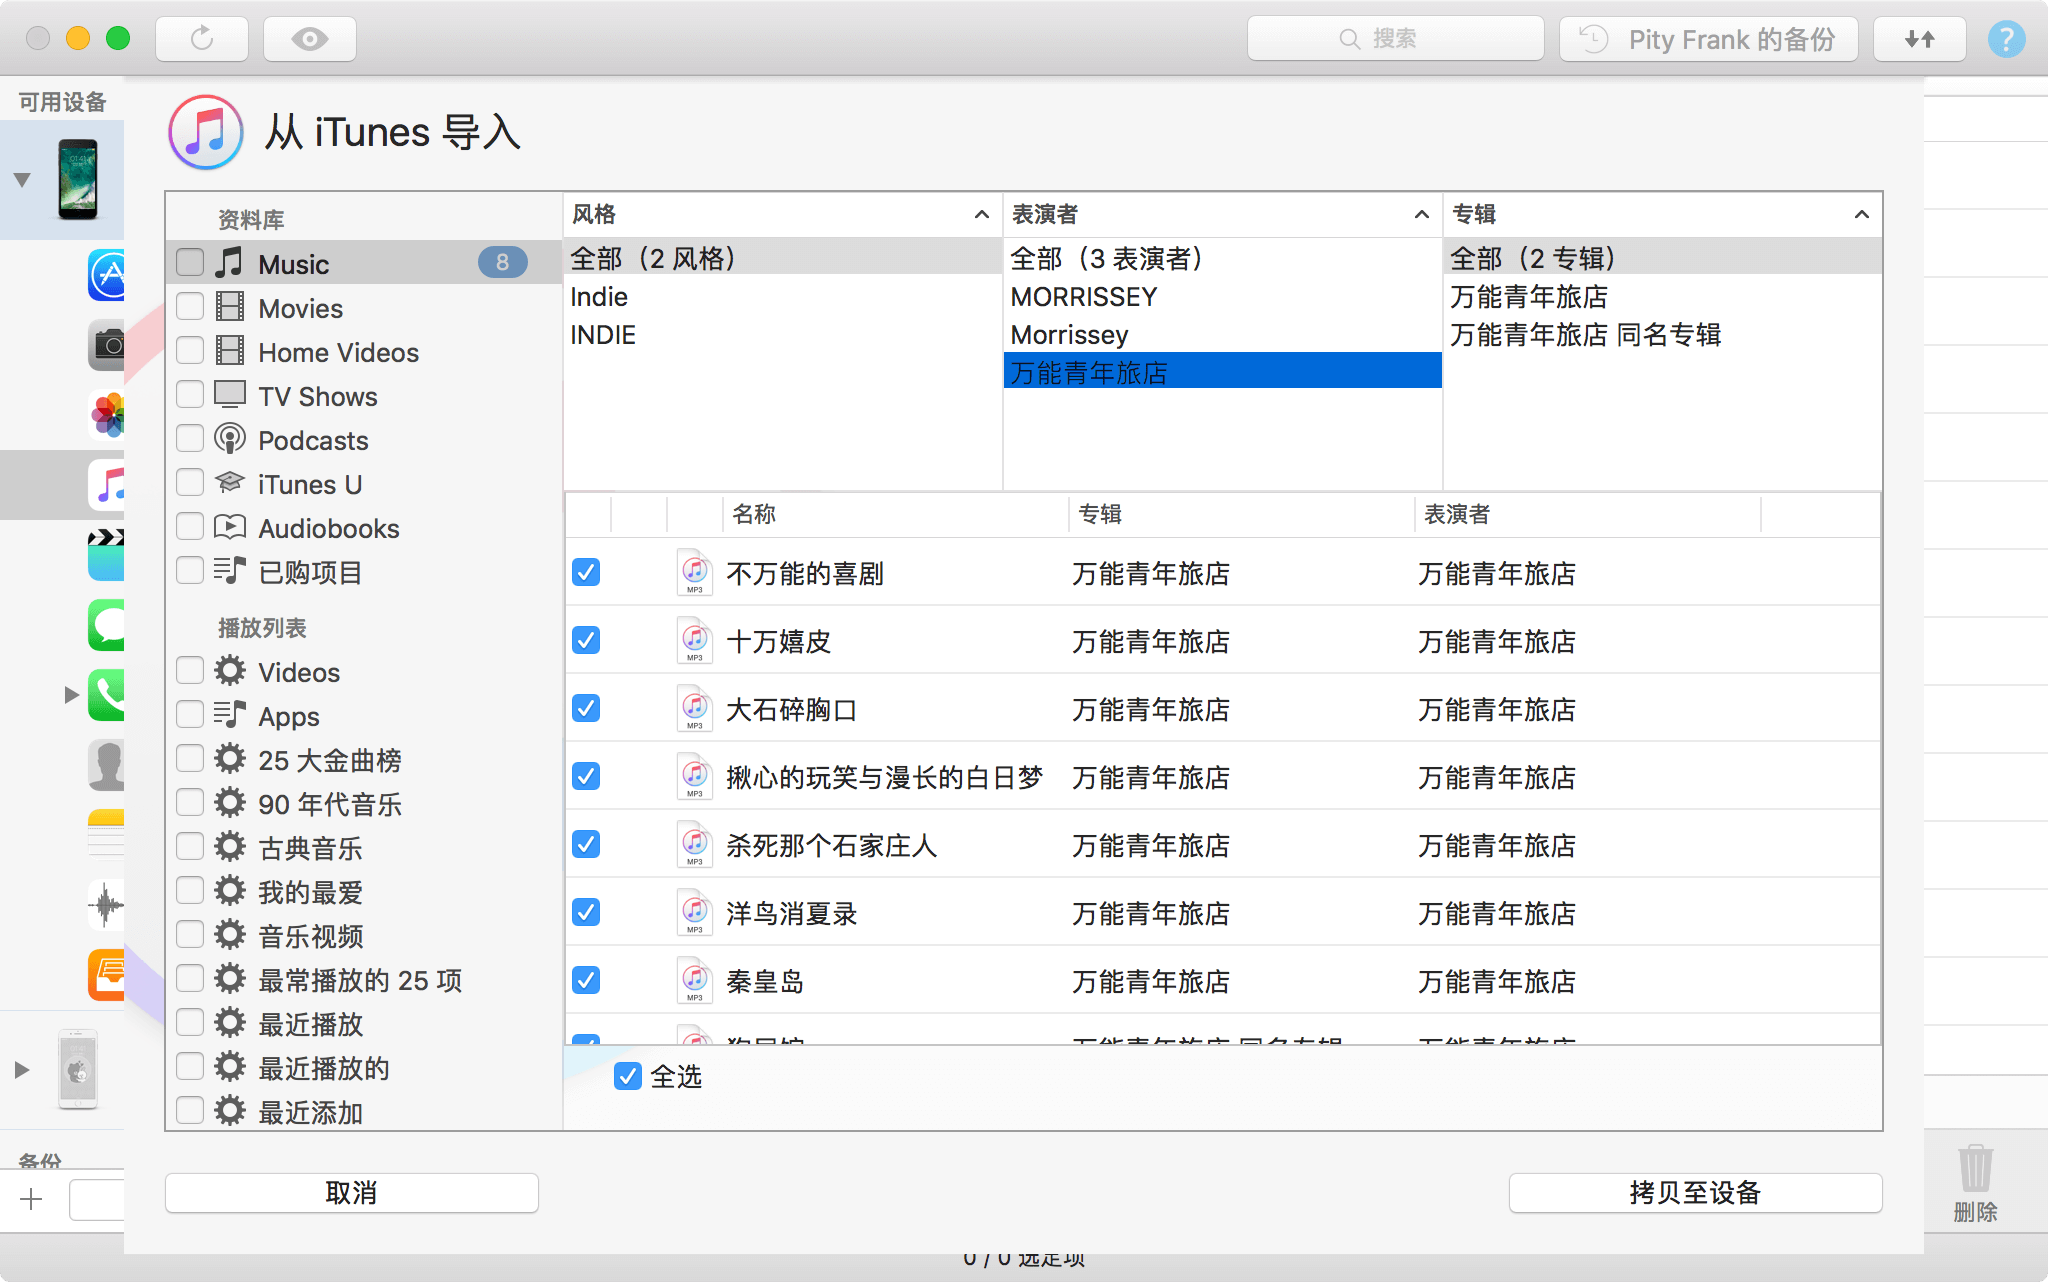Viewport: 2048px width, 1282px height.
Task: Check the Music library checkbox
Action: click(190, 263)
